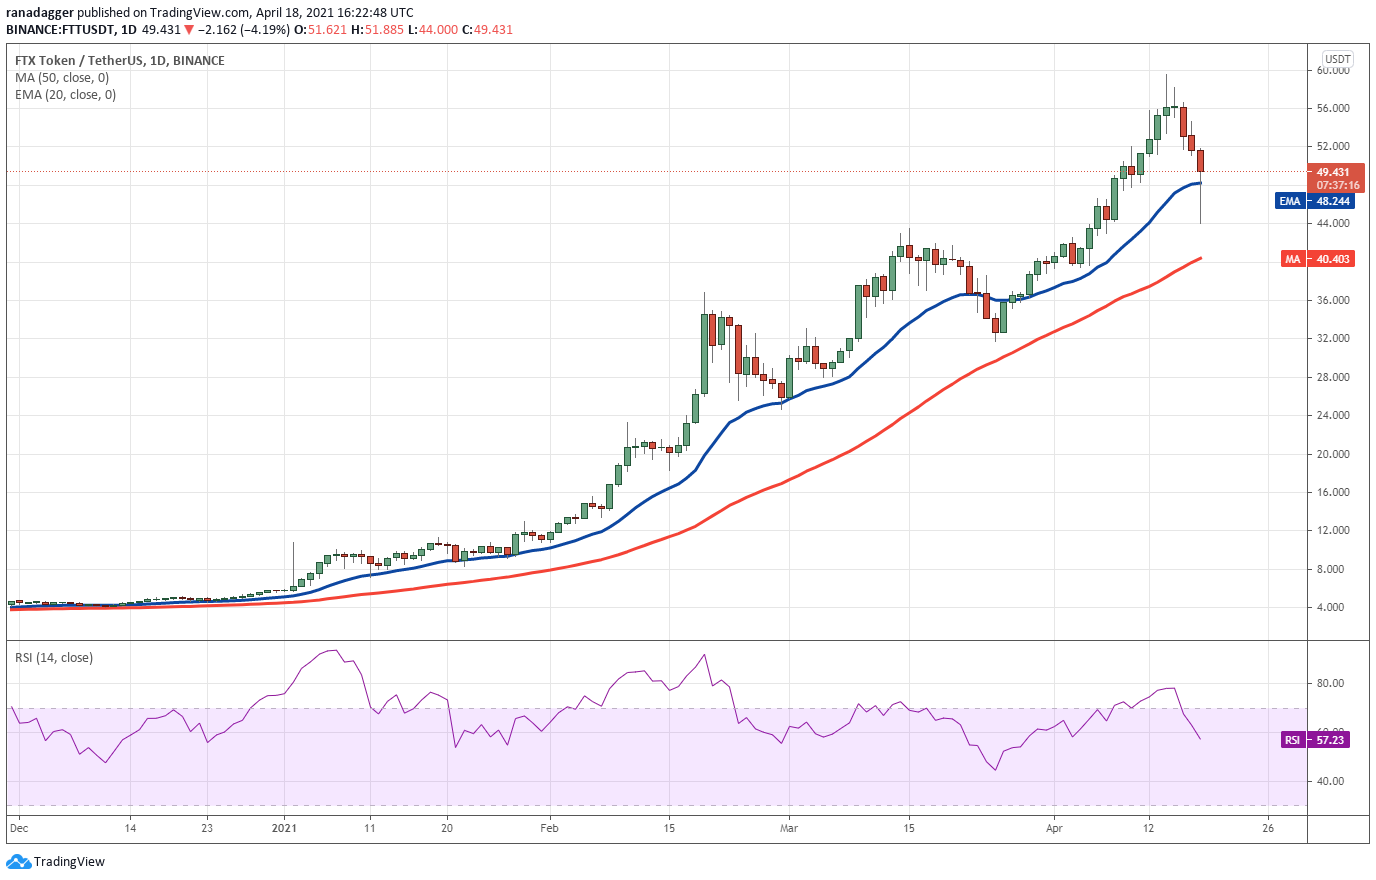The width and height of the screenshot is (1376, 880).
Task: Select the red MA tag on the price axis
Action: (1293, 259)
